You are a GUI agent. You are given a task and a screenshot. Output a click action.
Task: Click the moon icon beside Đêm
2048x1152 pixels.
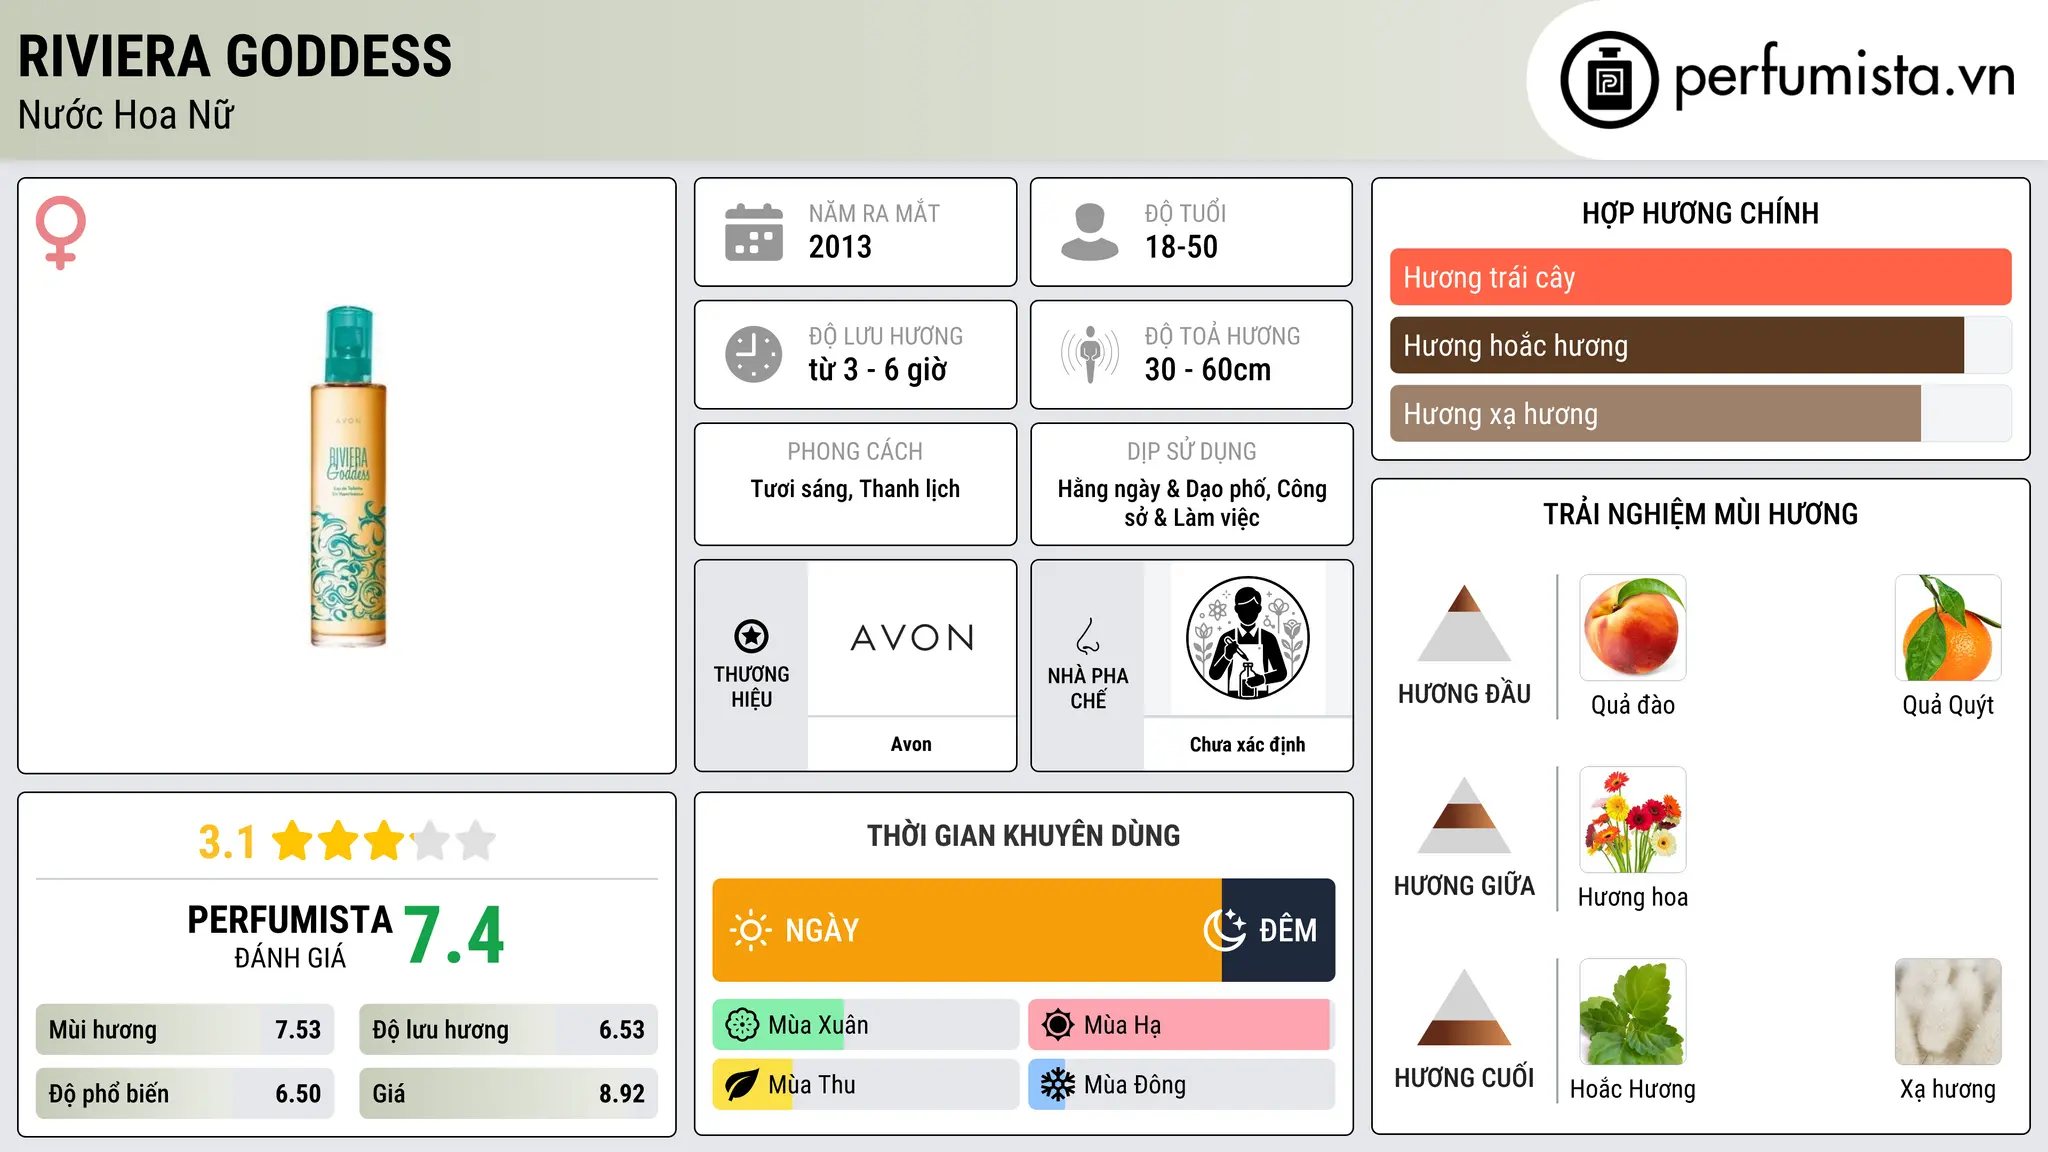(1224, 930)
